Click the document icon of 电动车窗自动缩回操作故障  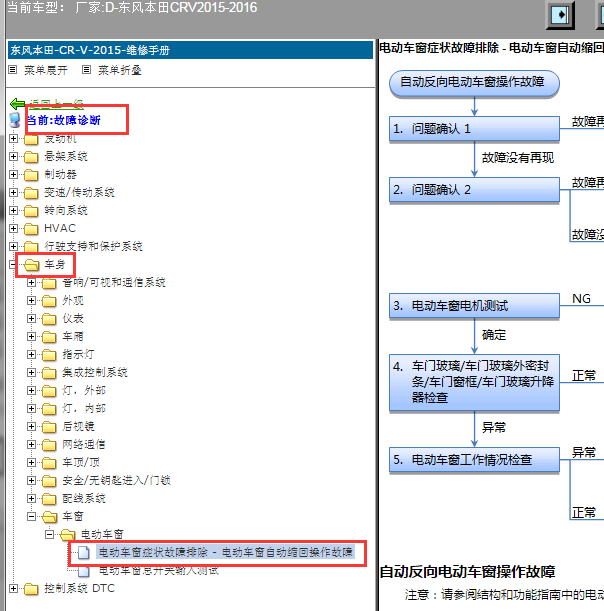(x=83, y=552)
